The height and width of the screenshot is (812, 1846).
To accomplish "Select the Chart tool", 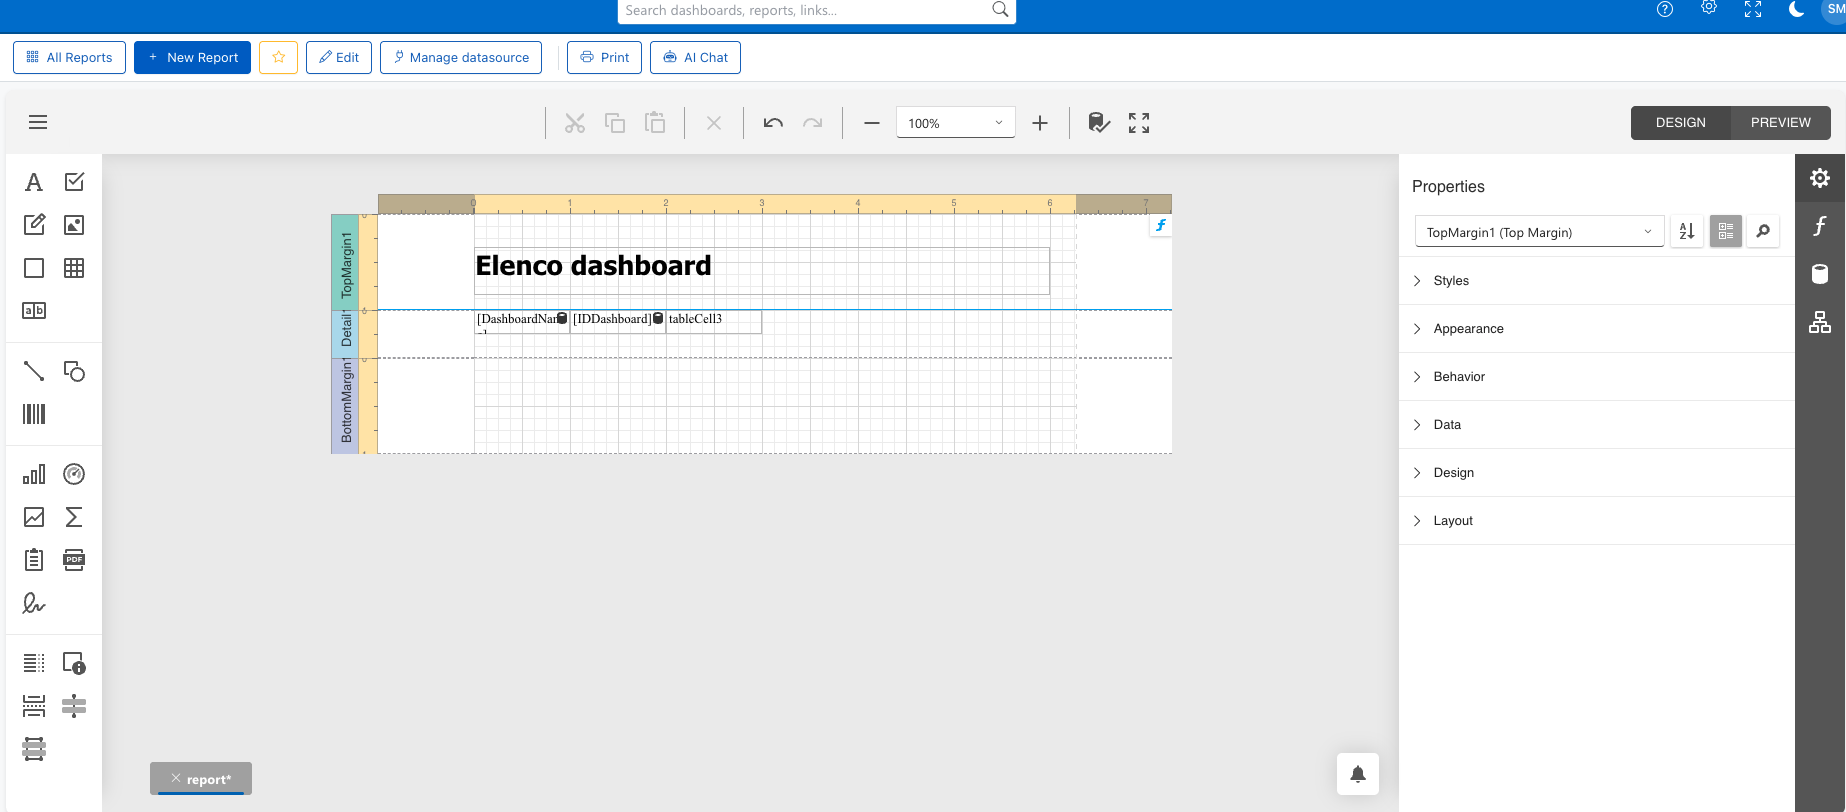I will 34,474.
